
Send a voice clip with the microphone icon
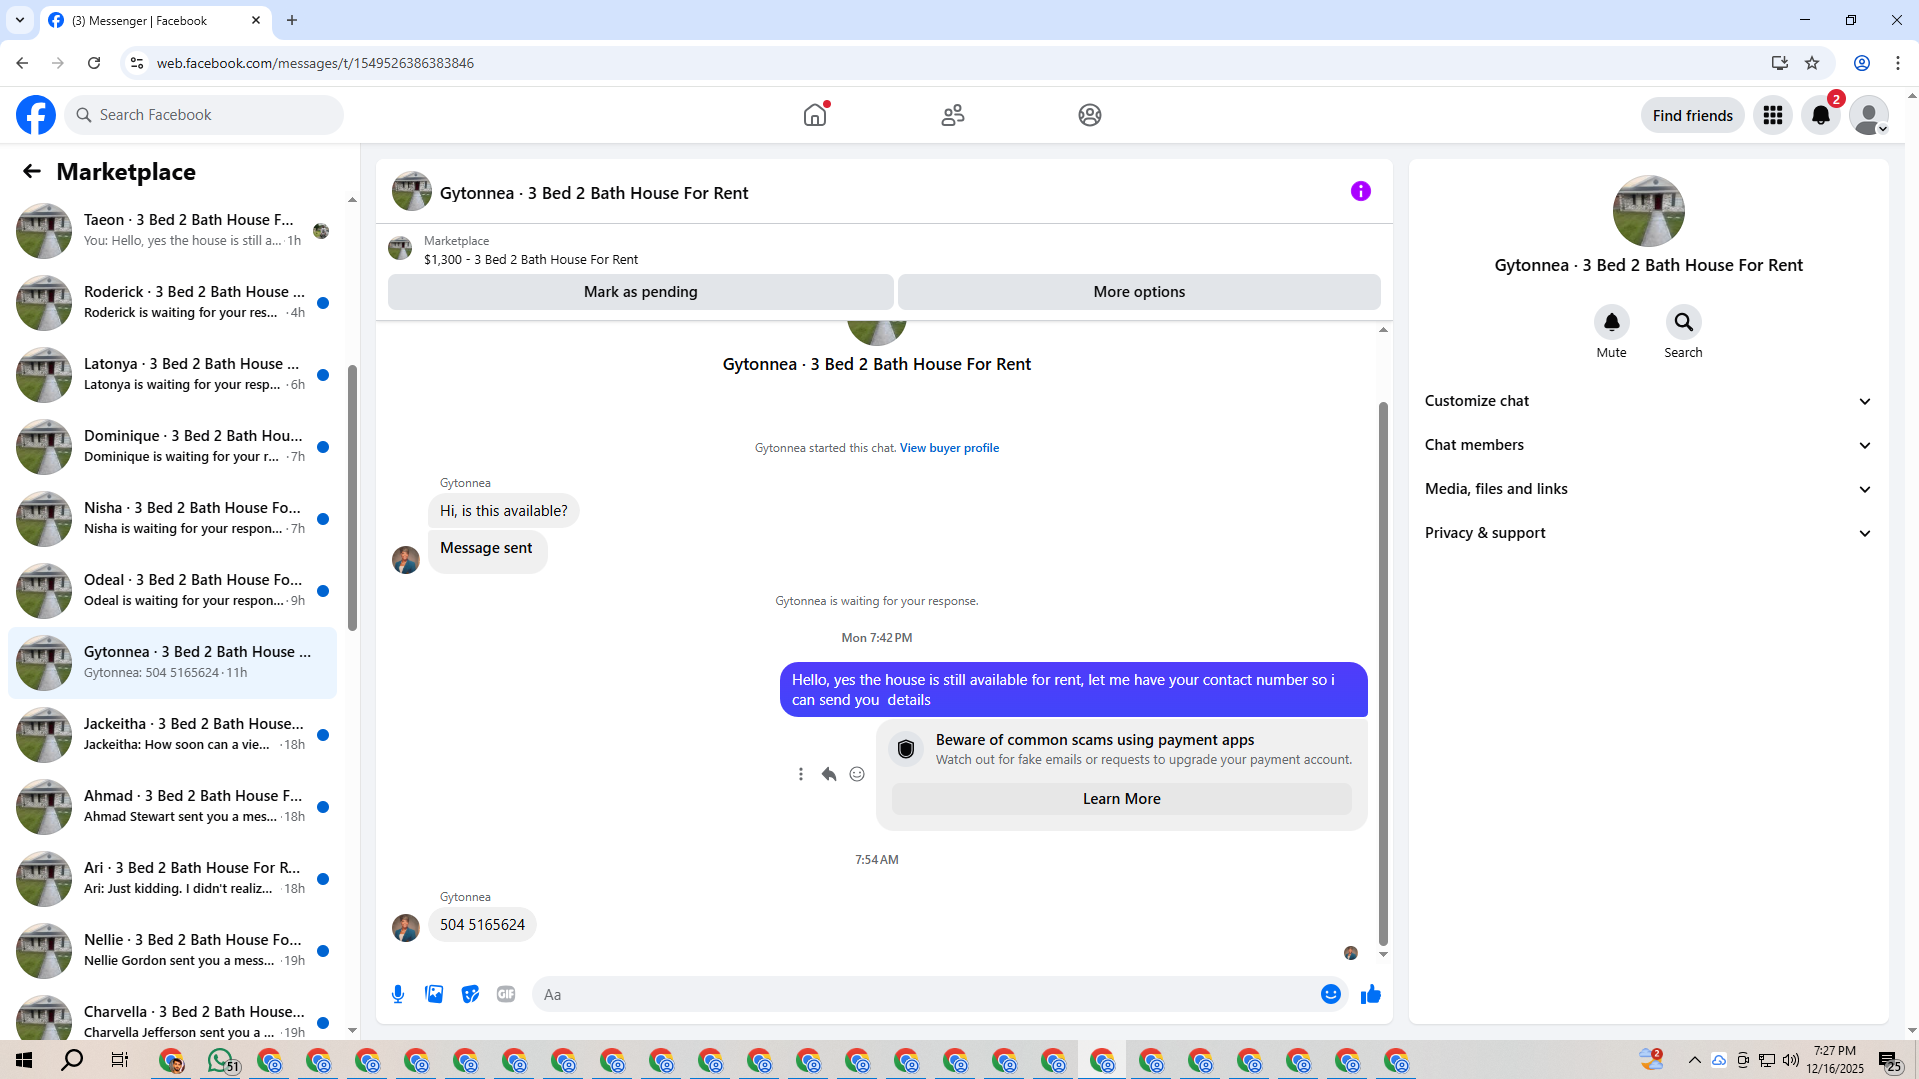[x=398, y=994]
